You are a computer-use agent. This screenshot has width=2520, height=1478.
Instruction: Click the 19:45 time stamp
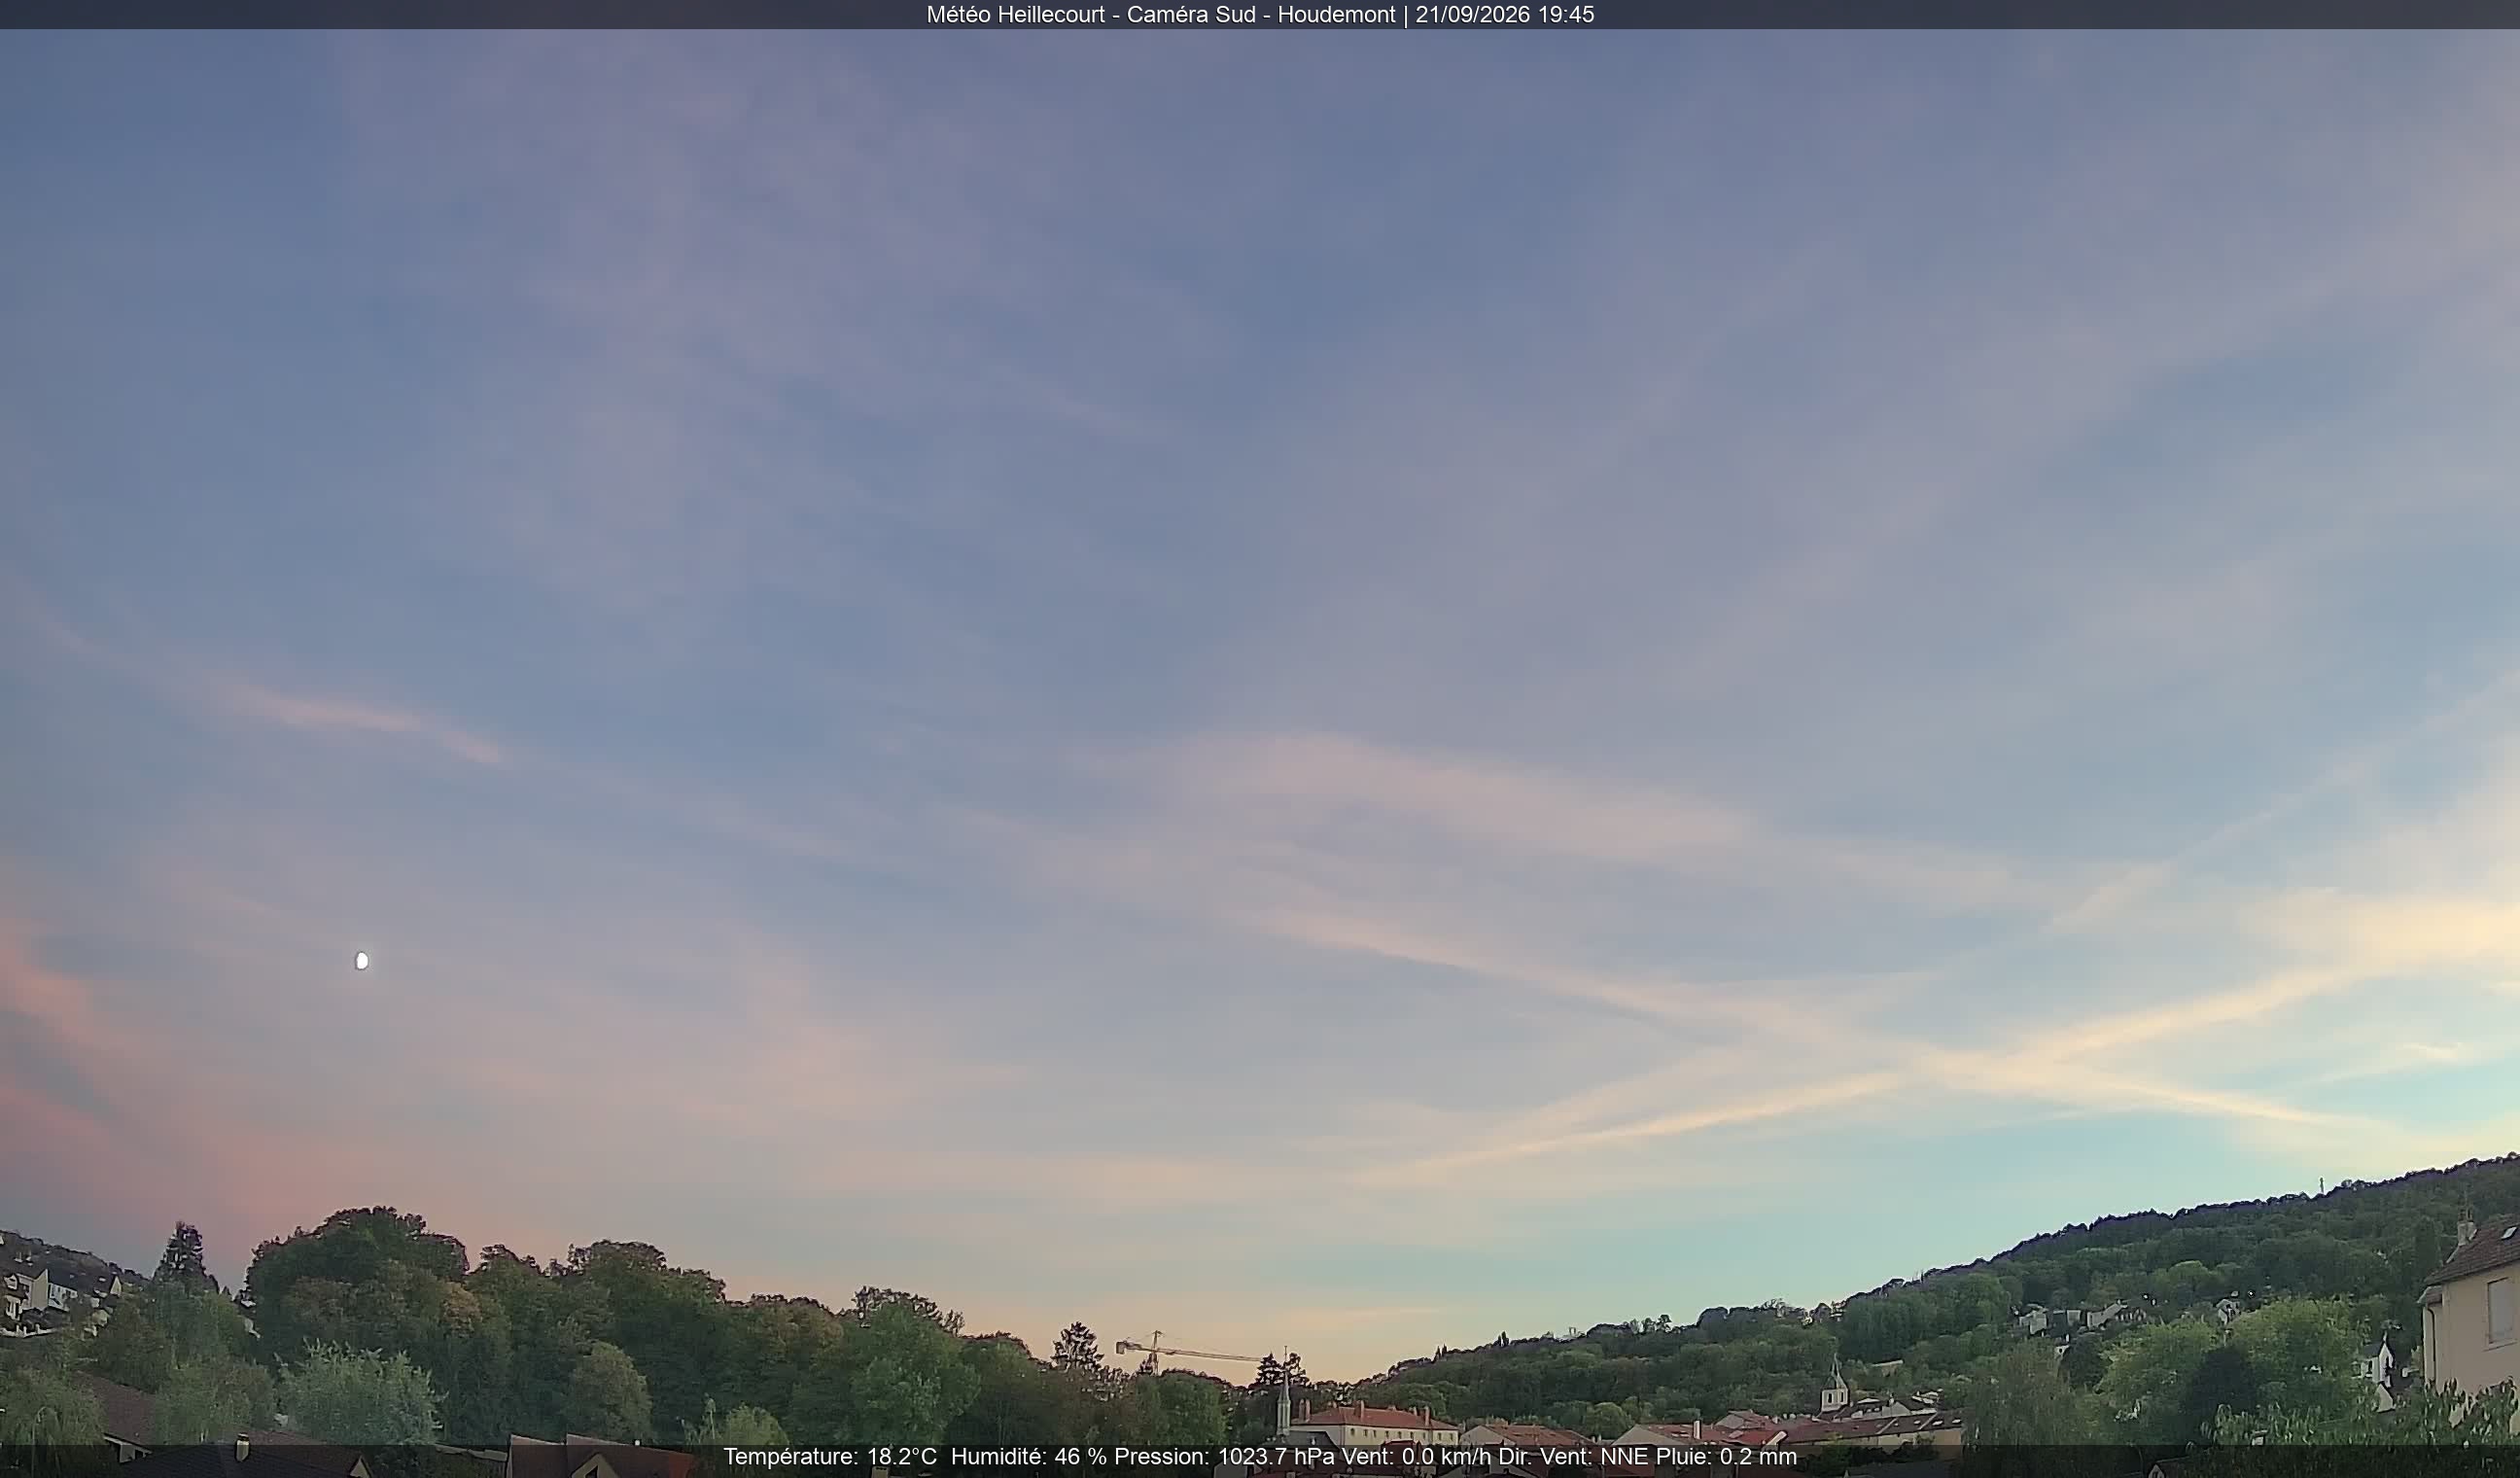[x=1569, y=15]
